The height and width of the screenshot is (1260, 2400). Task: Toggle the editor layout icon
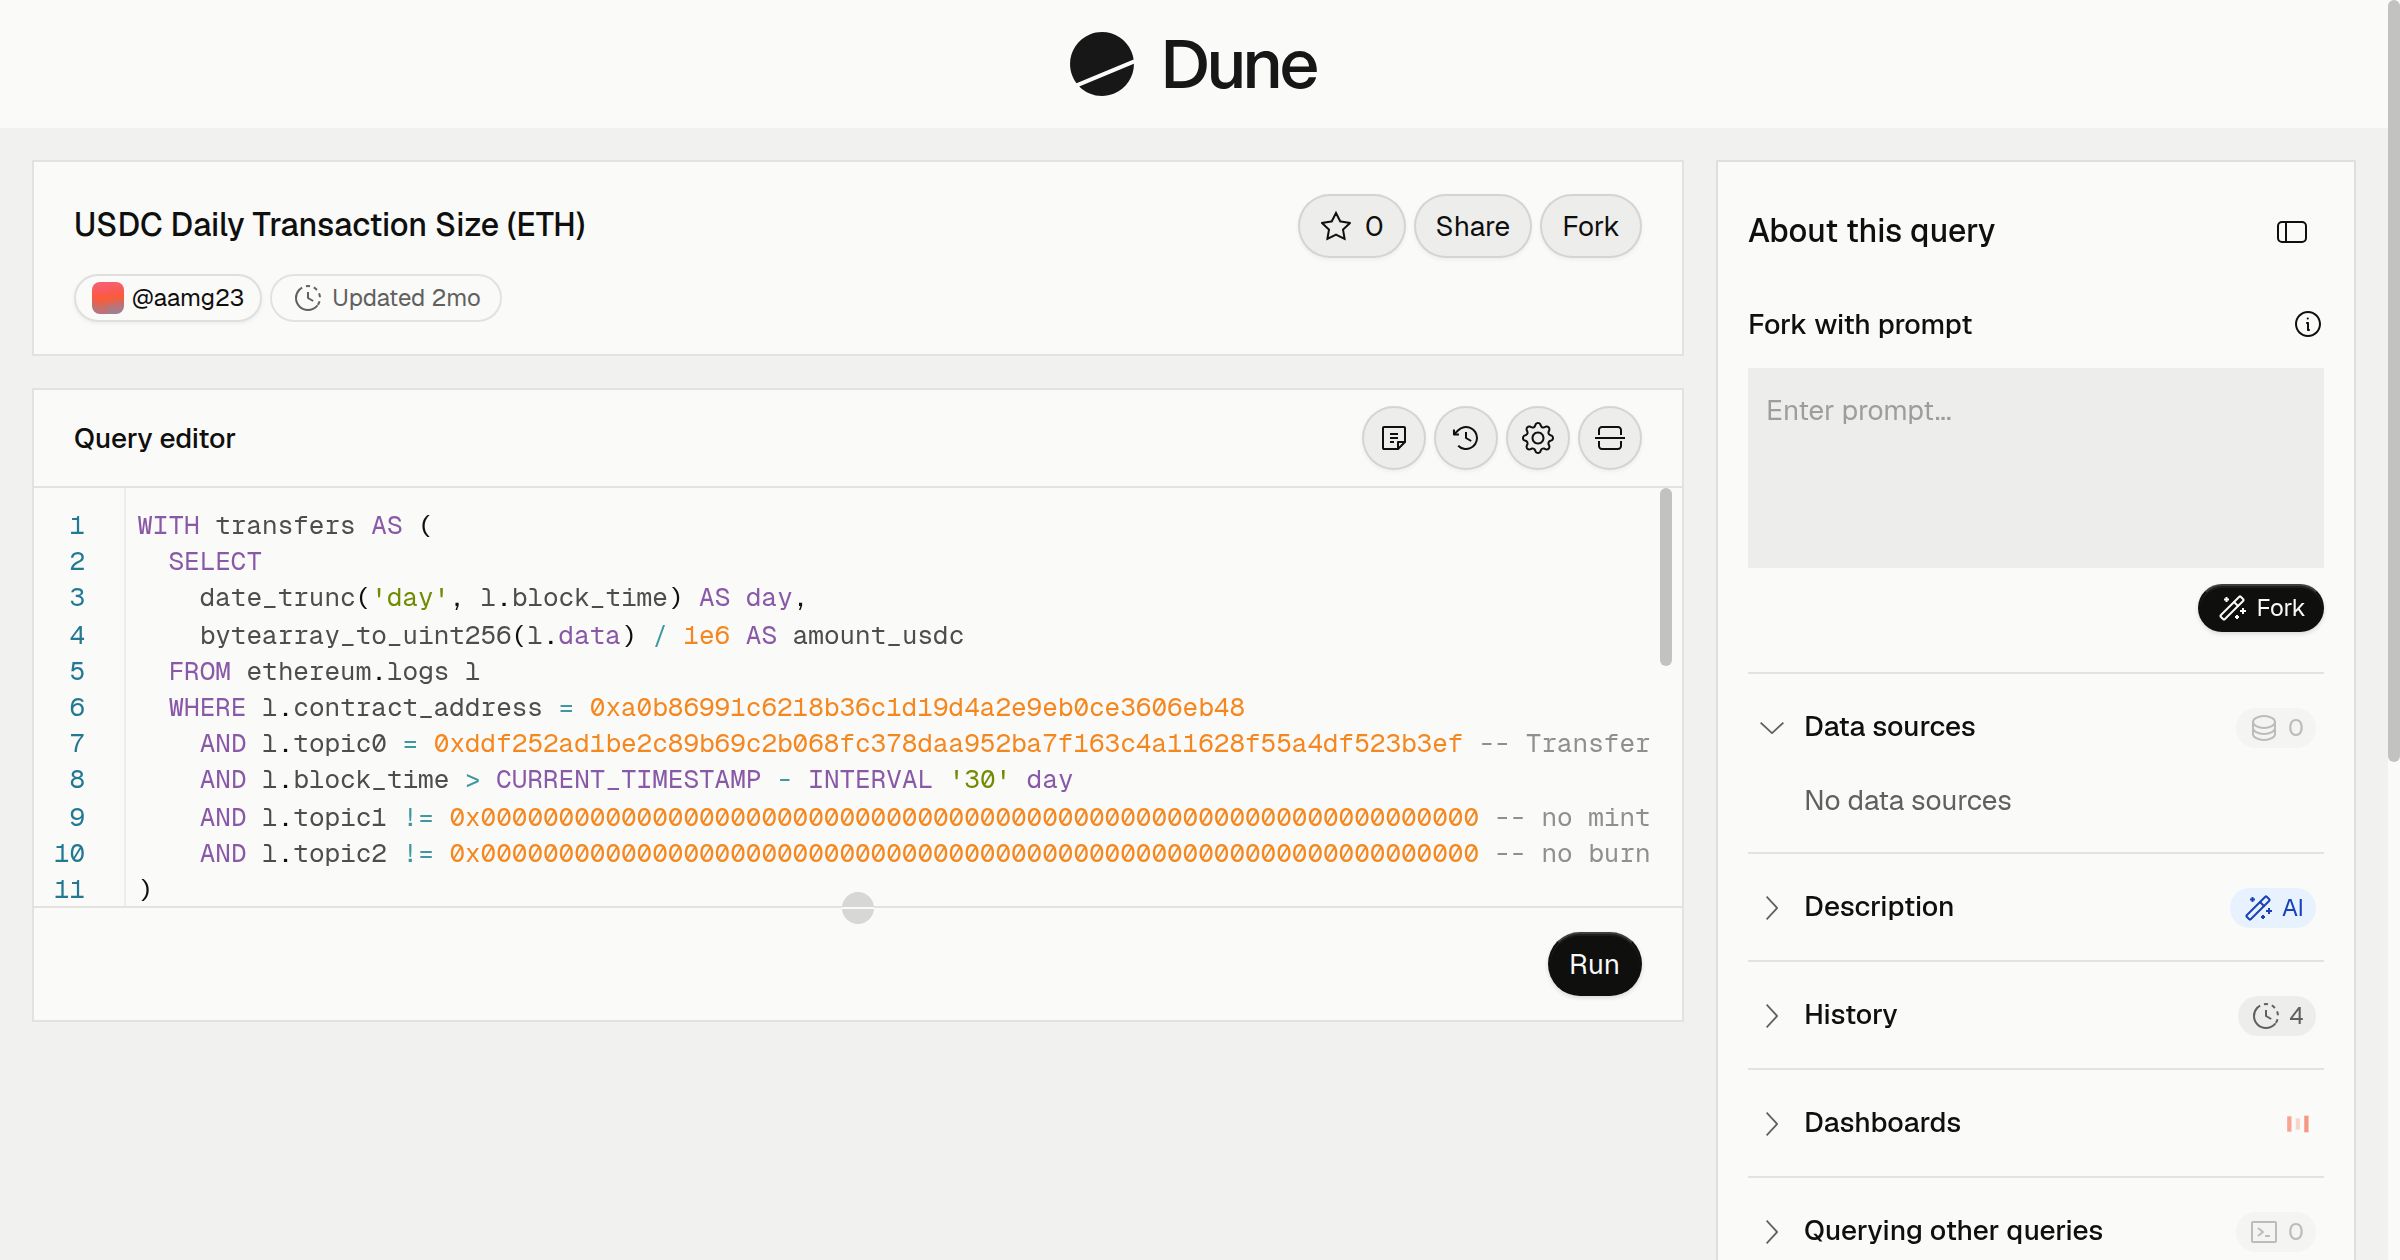coord(1609,438)
